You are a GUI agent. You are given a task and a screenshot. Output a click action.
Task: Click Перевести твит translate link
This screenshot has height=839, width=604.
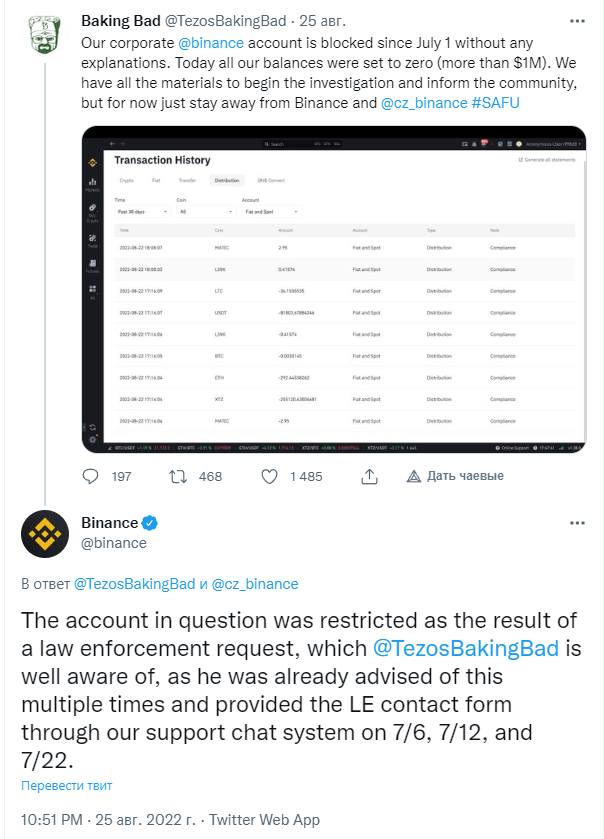(x=66, y=785)
